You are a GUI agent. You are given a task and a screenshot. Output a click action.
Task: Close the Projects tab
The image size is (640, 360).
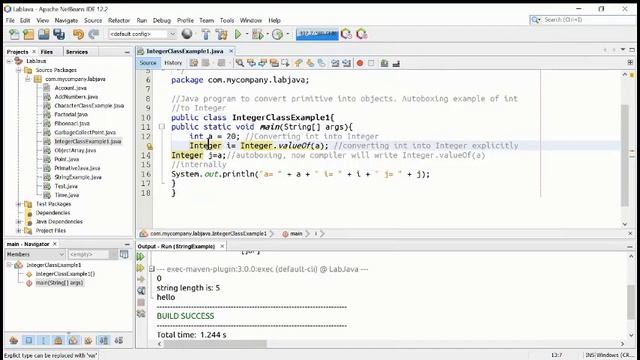pyautogui.click(x=34, y=52)
